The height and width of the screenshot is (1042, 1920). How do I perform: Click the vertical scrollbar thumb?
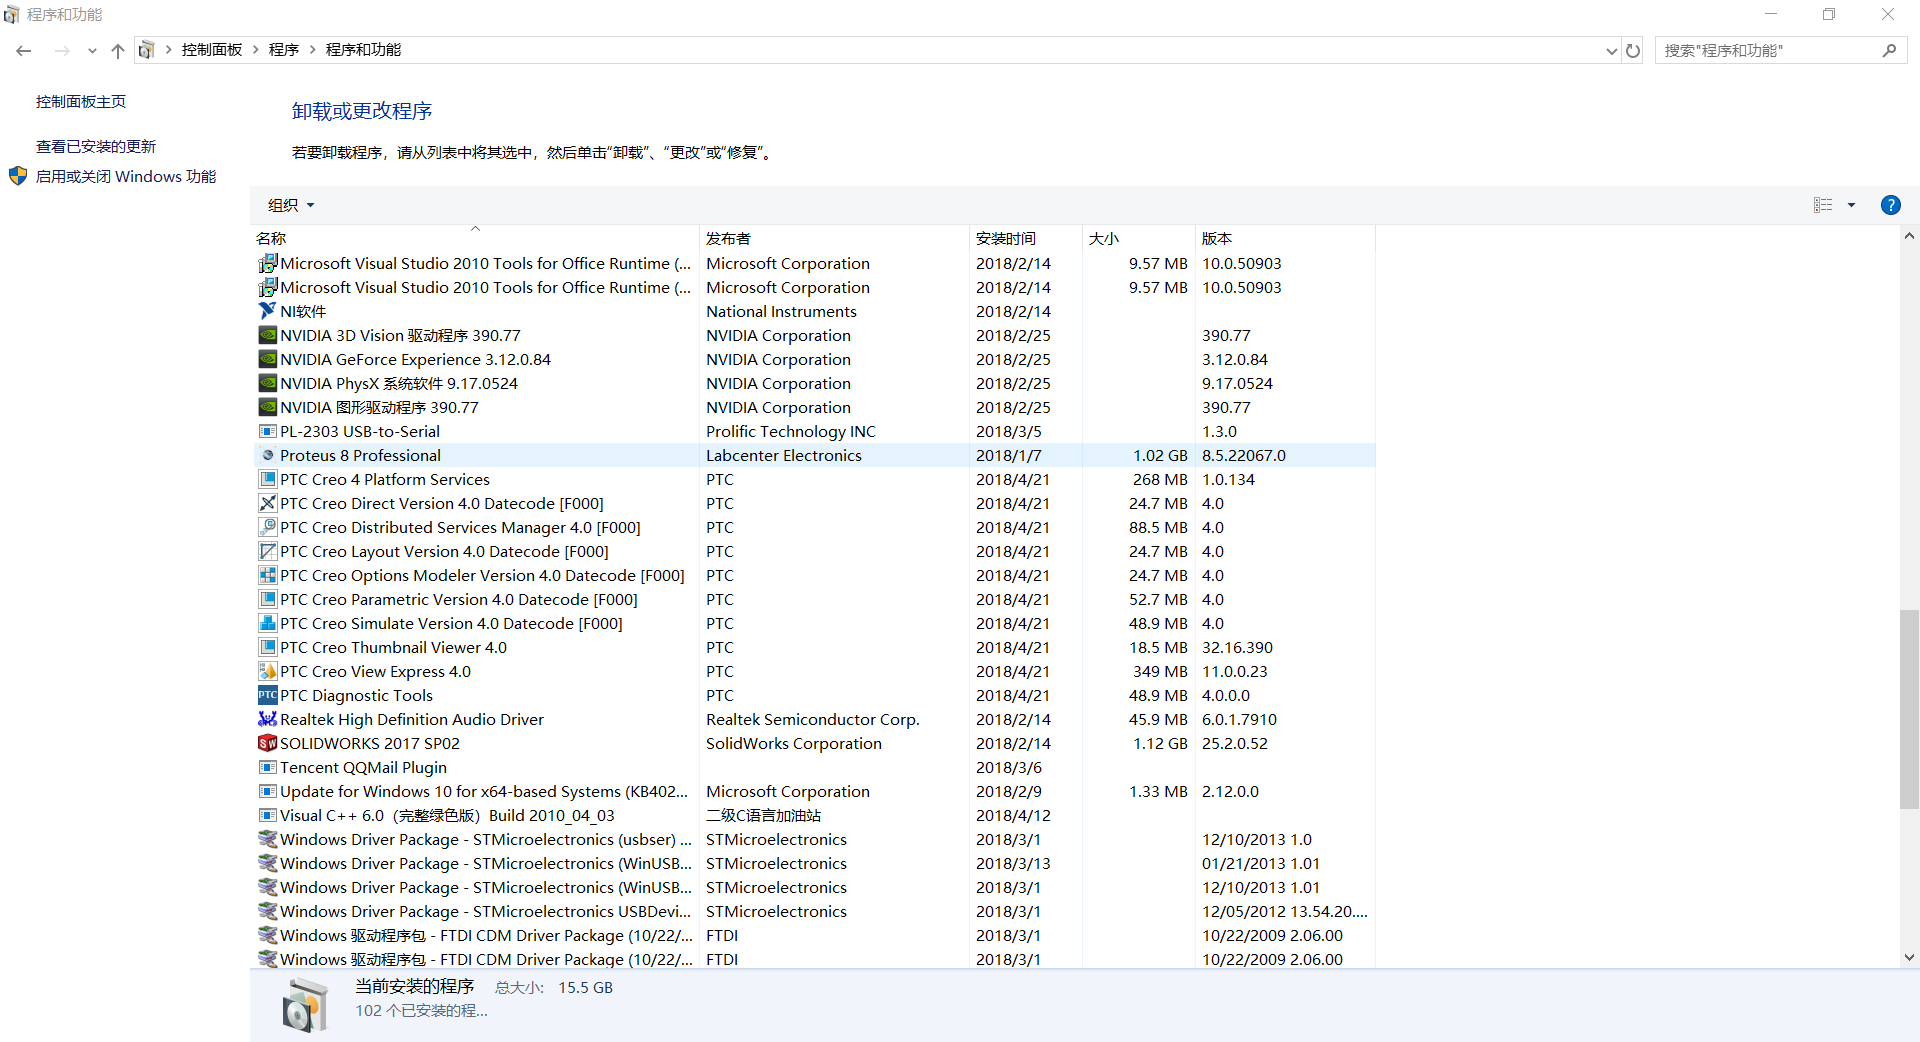1909,708
